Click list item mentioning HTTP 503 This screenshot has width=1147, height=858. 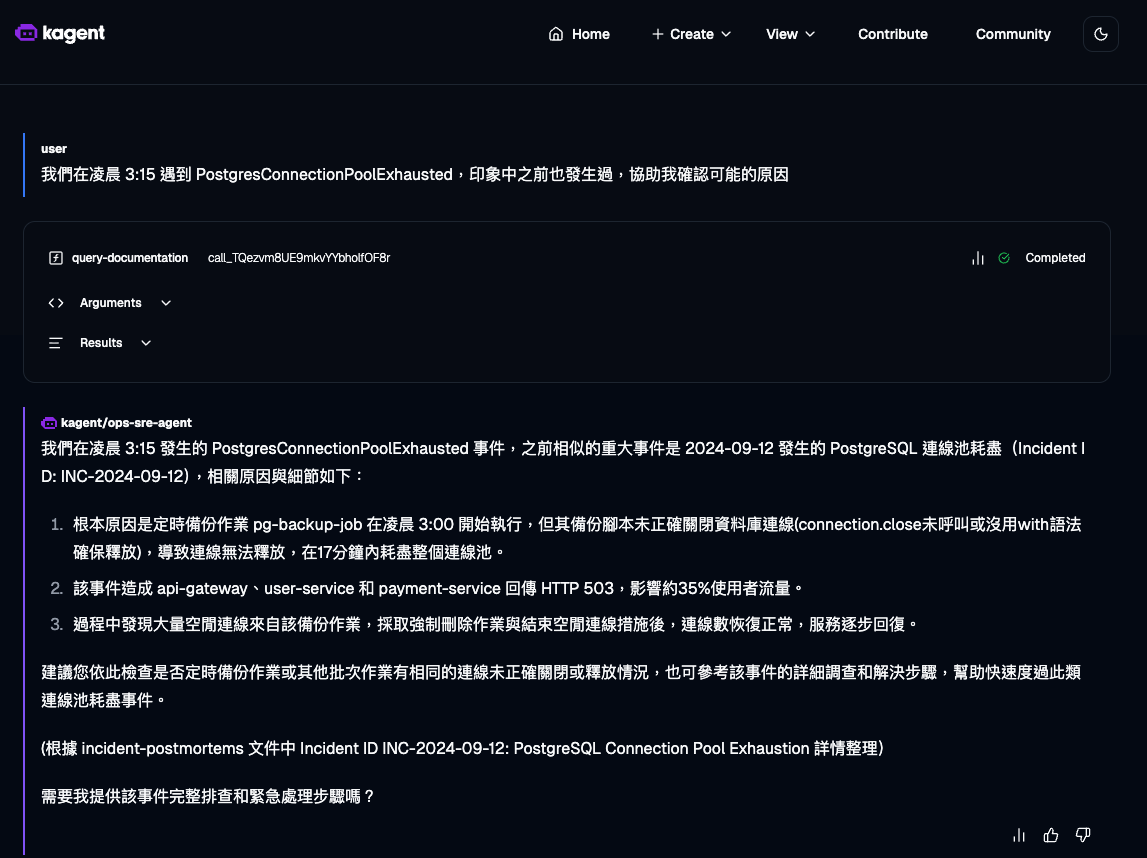pyautogui.click(x=437, y=588)
